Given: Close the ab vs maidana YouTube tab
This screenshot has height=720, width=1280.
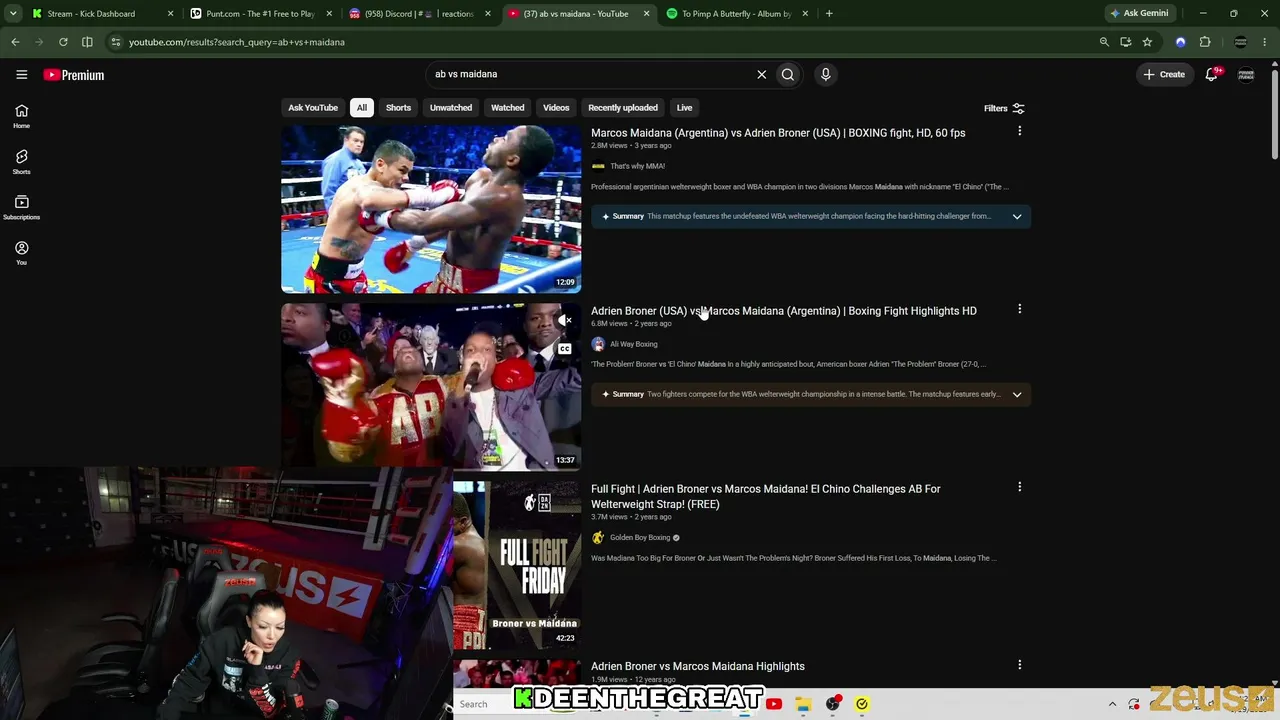Looking at the screenshot, I should [646, 14].
